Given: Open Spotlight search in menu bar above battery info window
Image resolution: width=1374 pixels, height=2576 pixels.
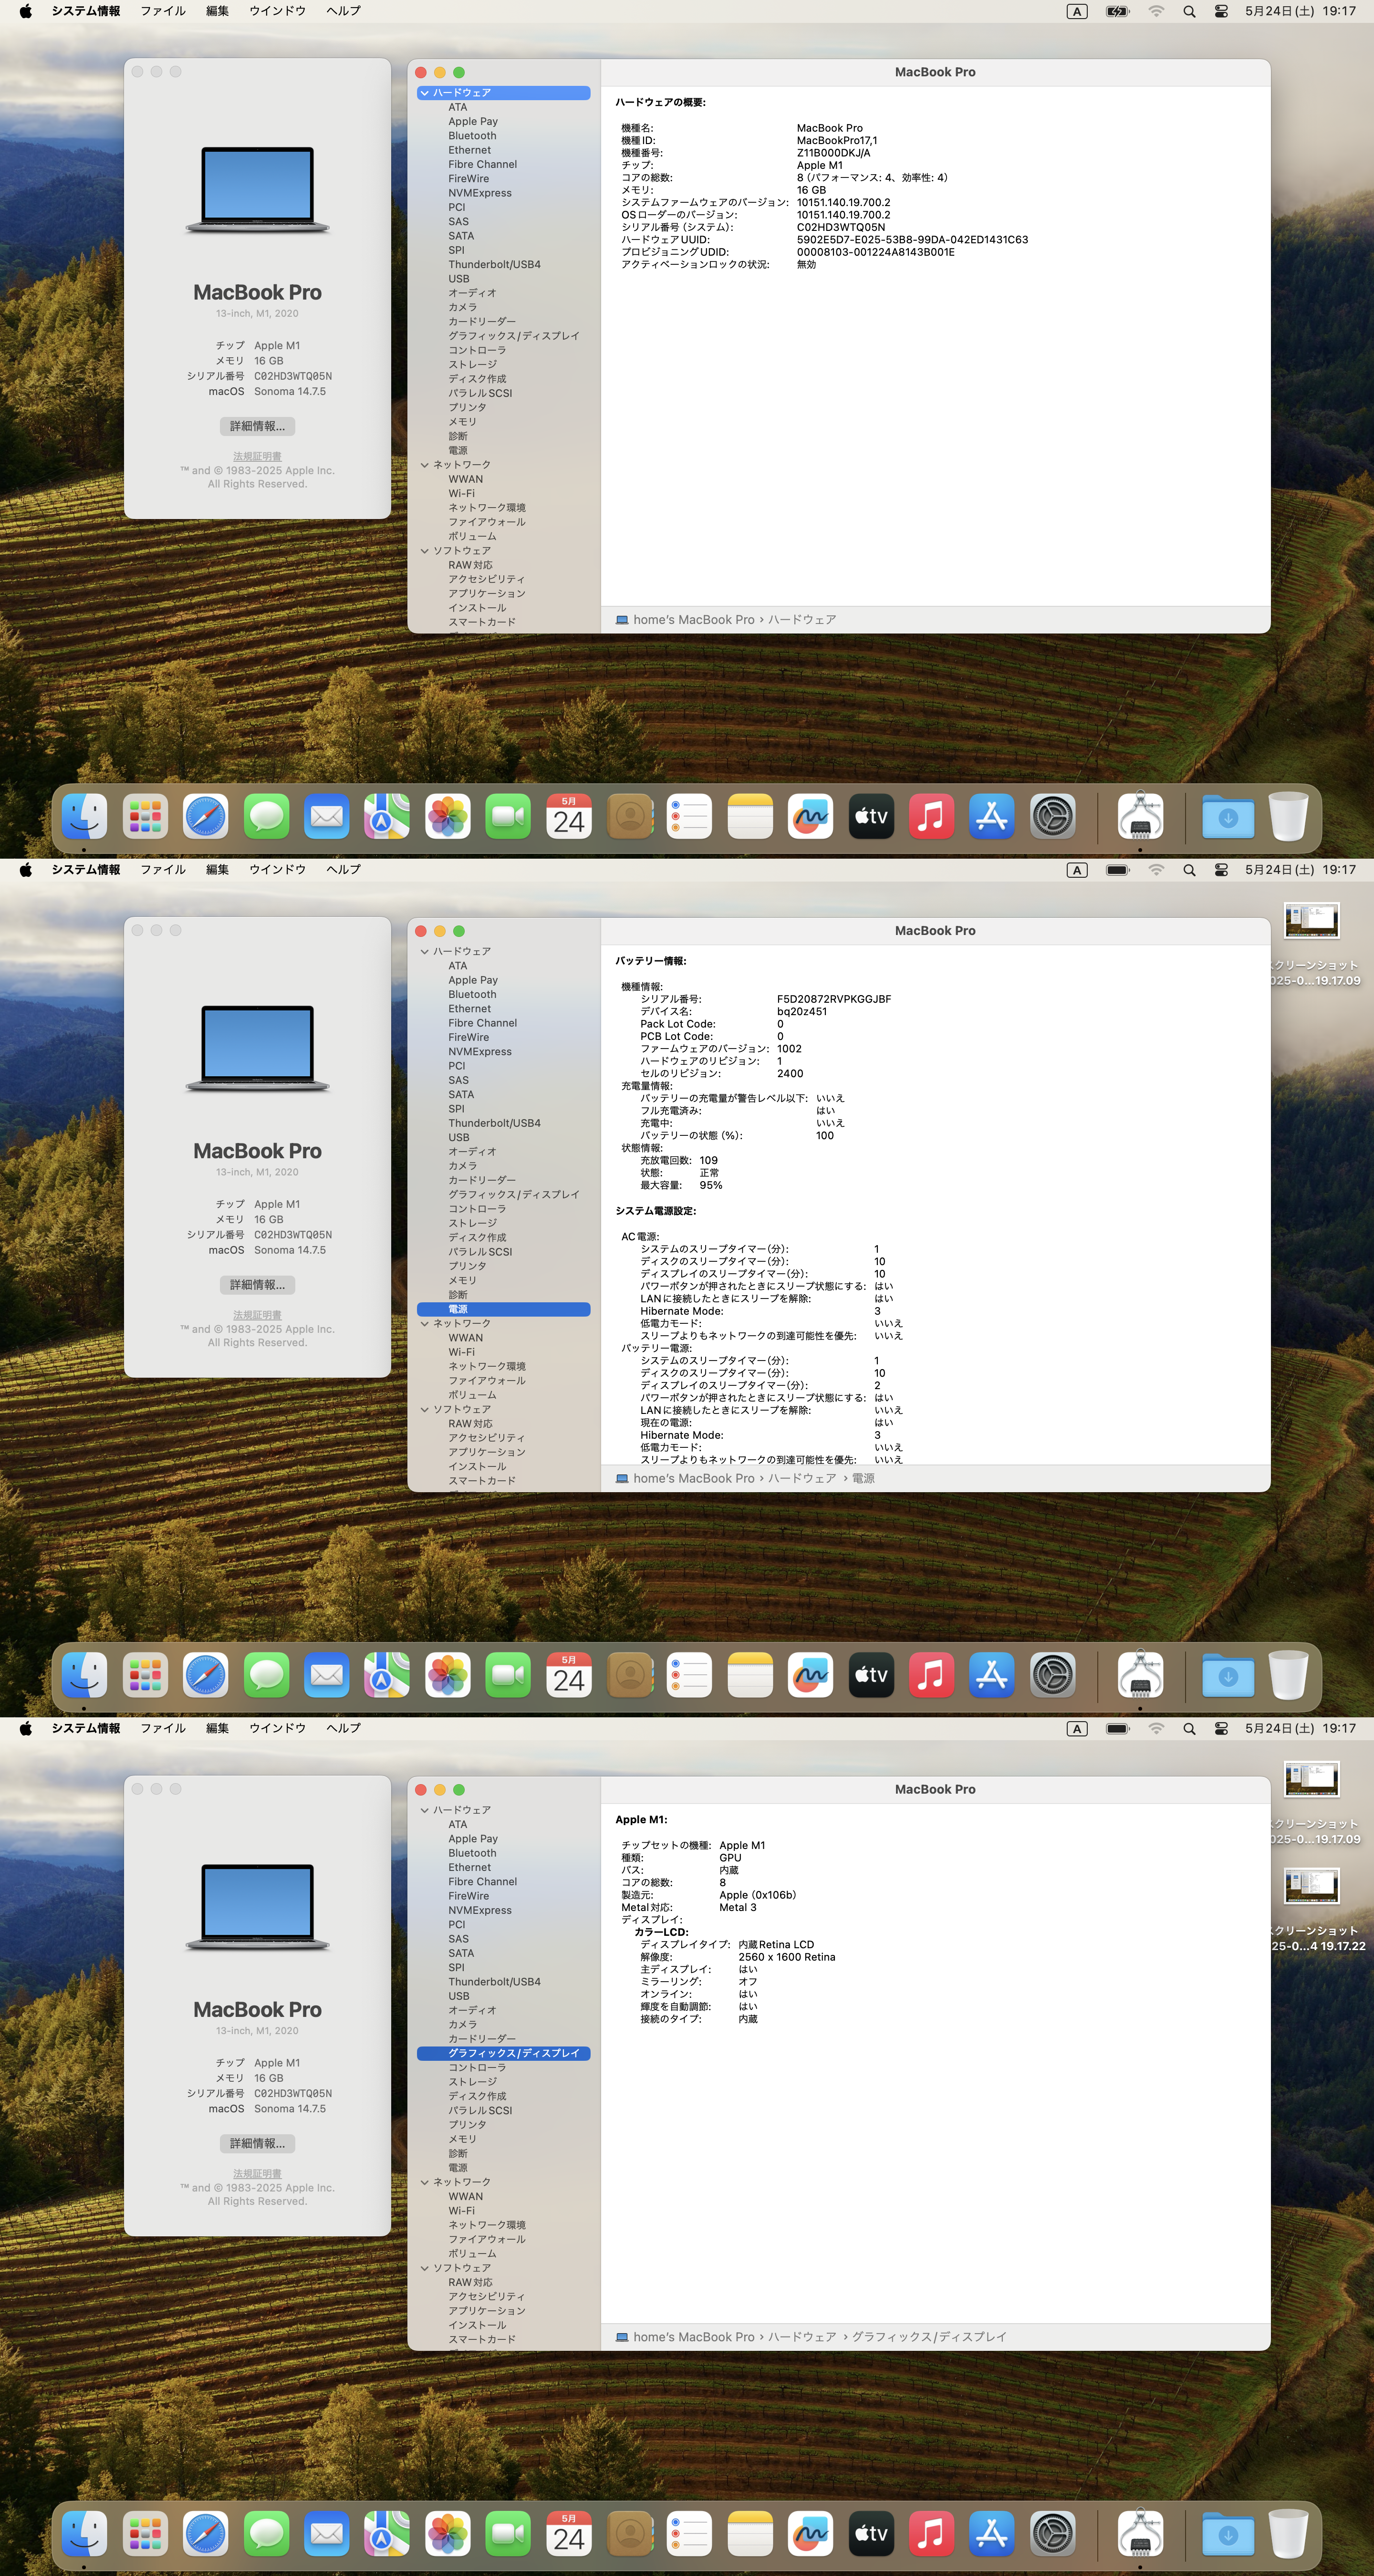Looking at the screenshot, I should pyautogui.click(x=1189, y=870).
